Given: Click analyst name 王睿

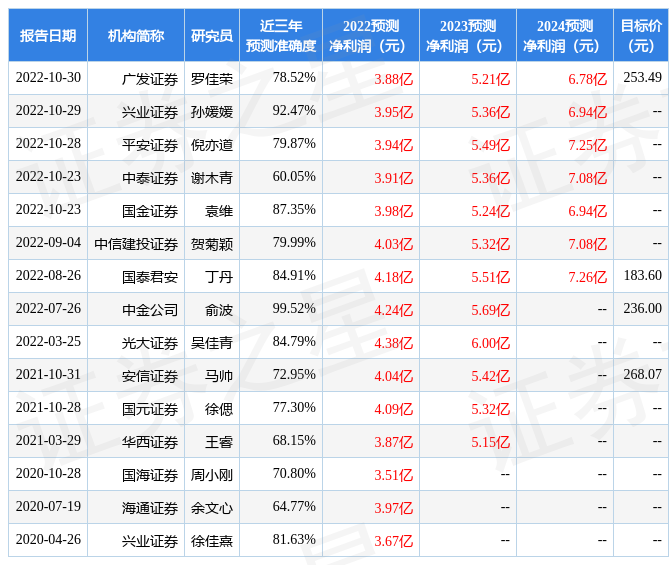Looking at the screenshot, I should click(219, 442).
